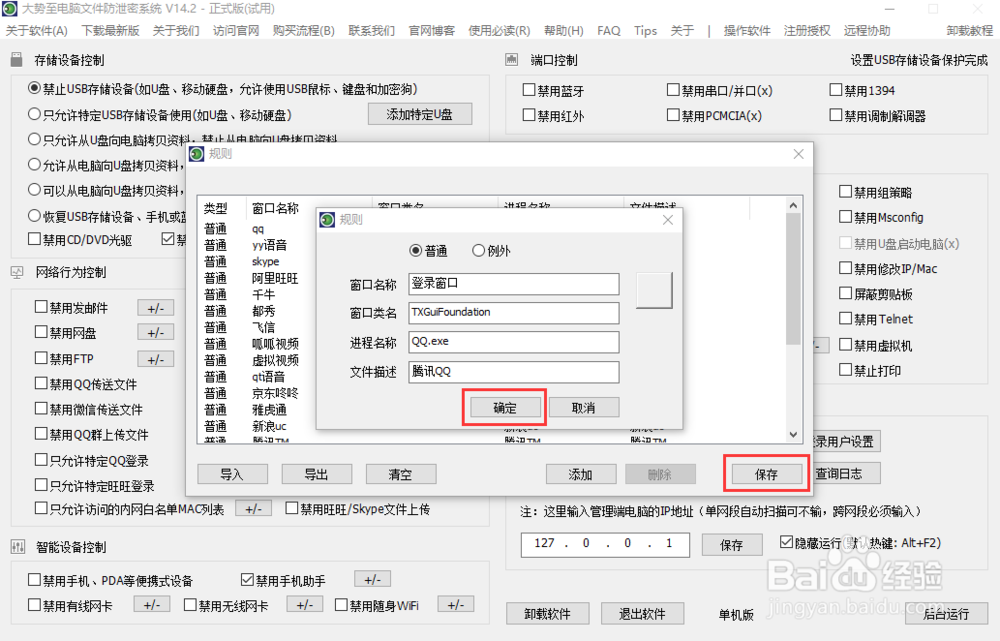Click the 类型 column header
Viewport: 1000px width, 641px height.
tap(216, 208)
